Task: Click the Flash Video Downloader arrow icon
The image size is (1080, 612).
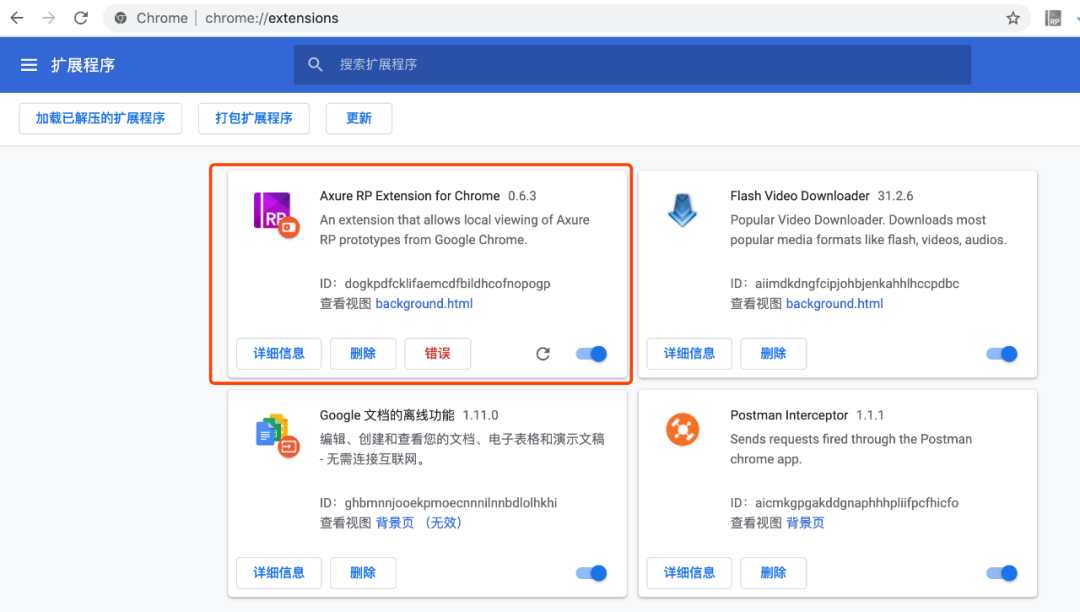Action: point(683,210)
